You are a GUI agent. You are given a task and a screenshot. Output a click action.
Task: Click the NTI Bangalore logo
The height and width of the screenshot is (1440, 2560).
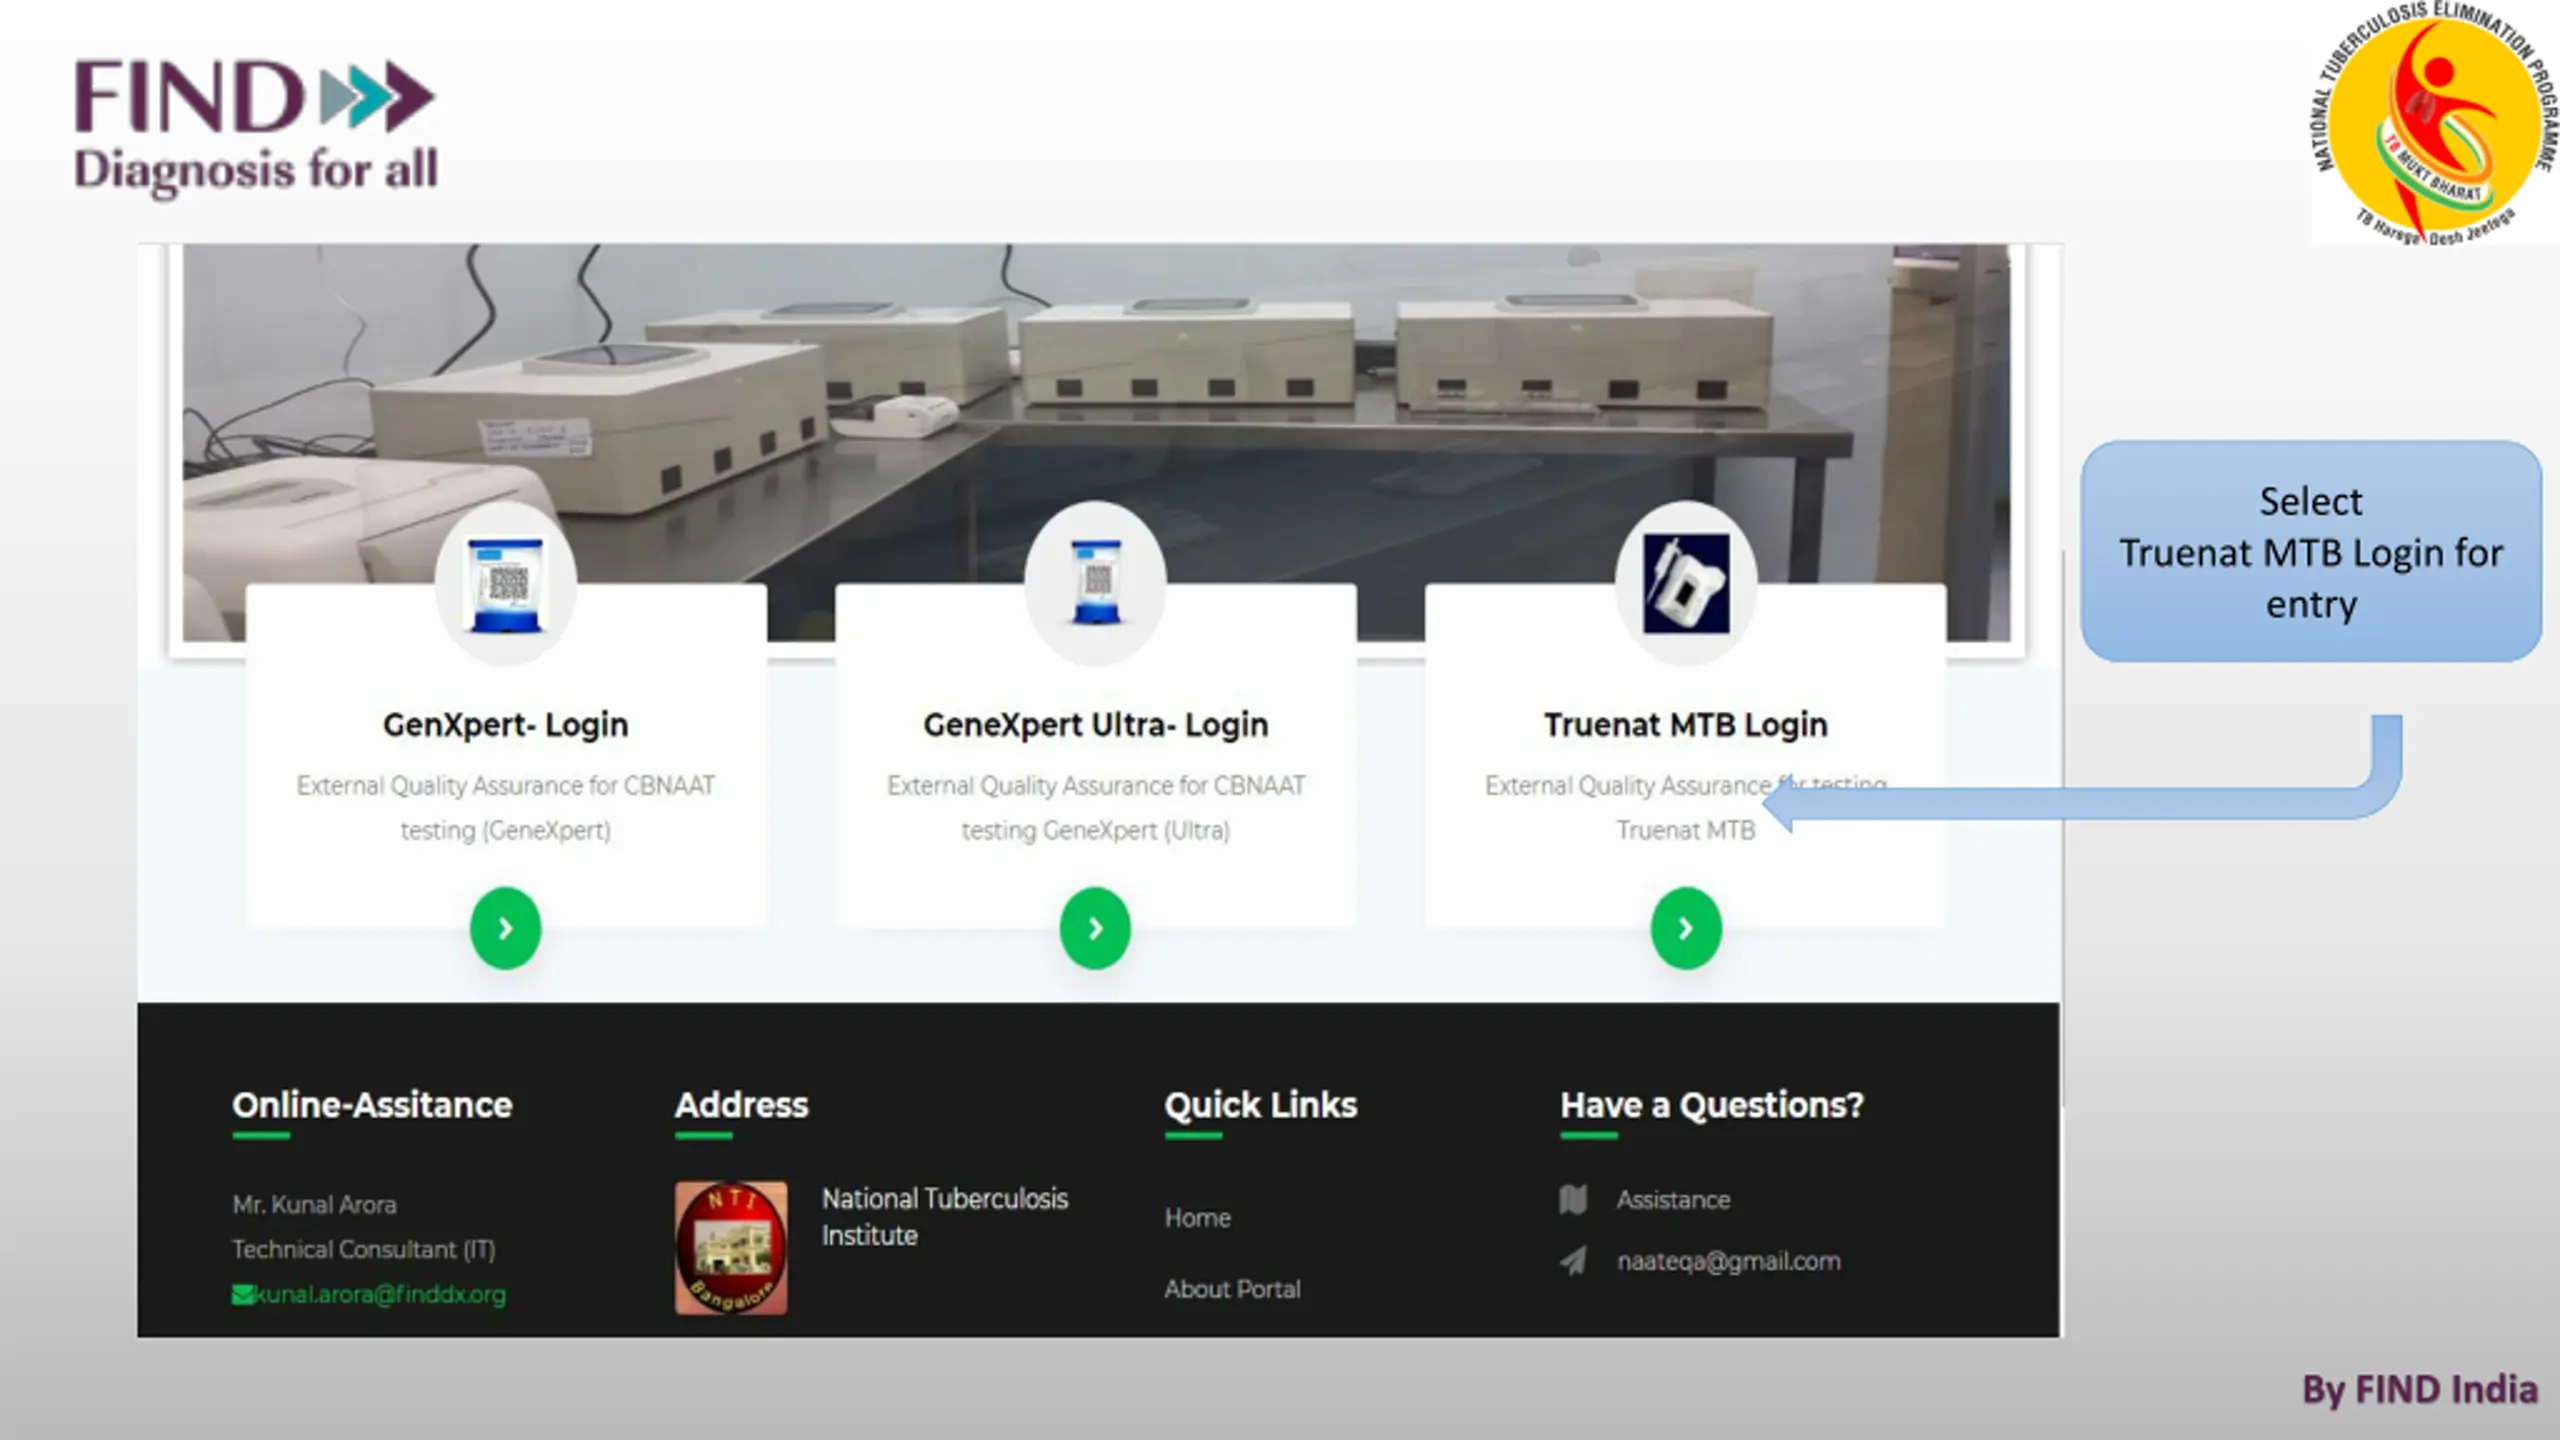click(x=731, y=1248)
